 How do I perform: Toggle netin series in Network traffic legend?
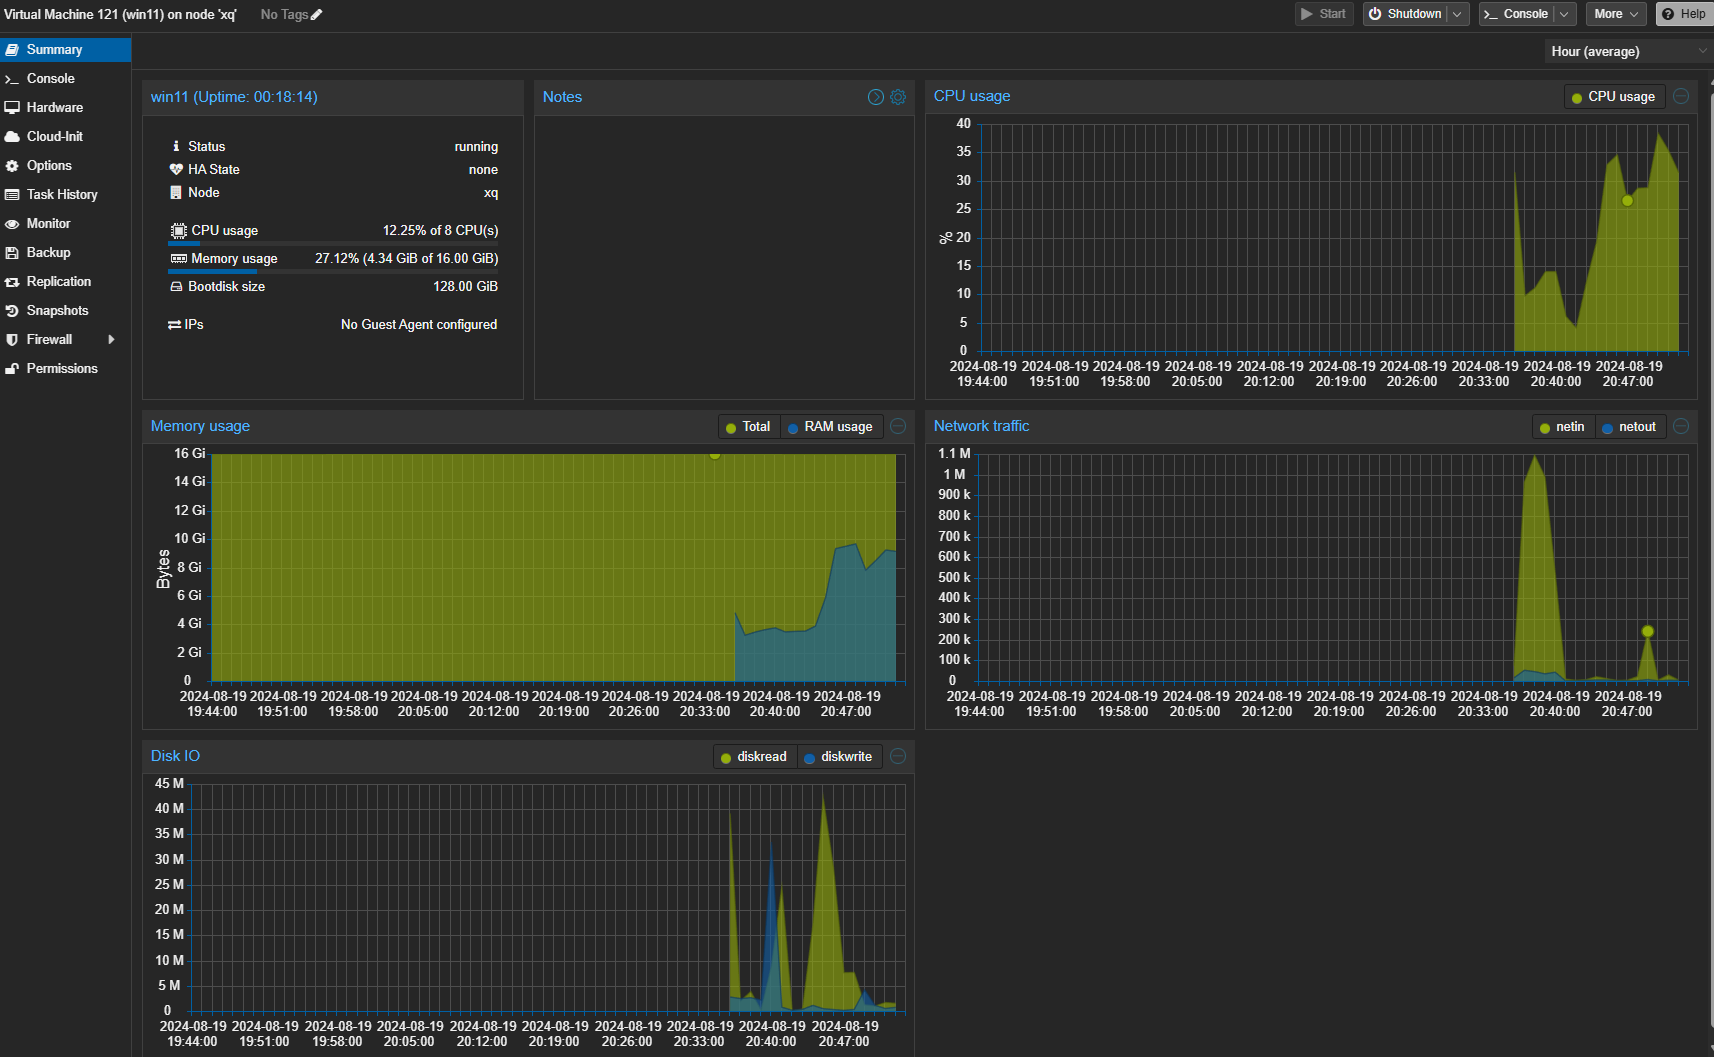point(1562,427)
